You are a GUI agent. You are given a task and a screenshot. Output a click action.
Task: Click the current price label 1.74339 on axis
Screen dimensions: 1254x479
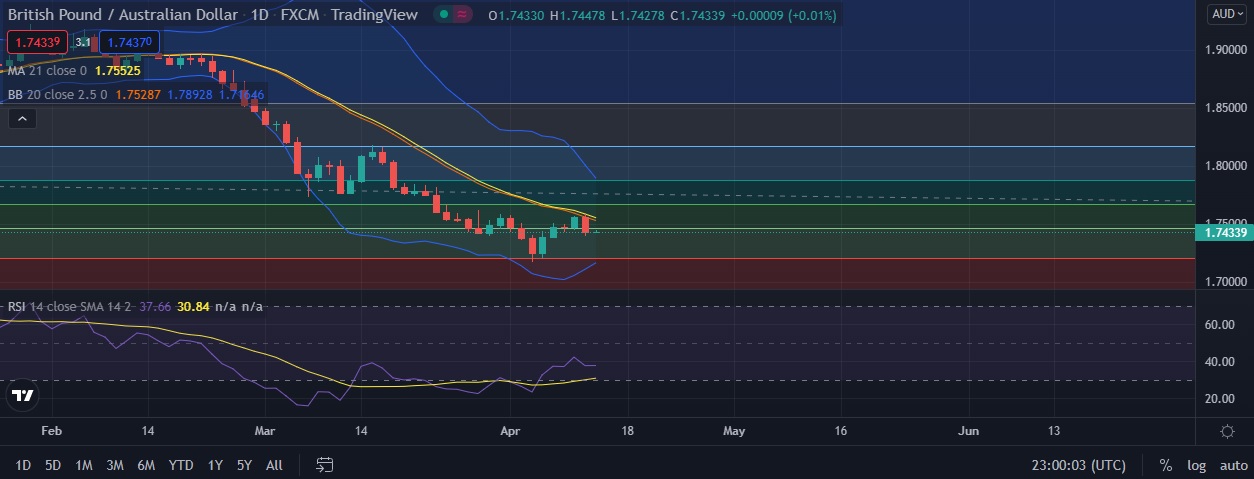point(1223,232)
